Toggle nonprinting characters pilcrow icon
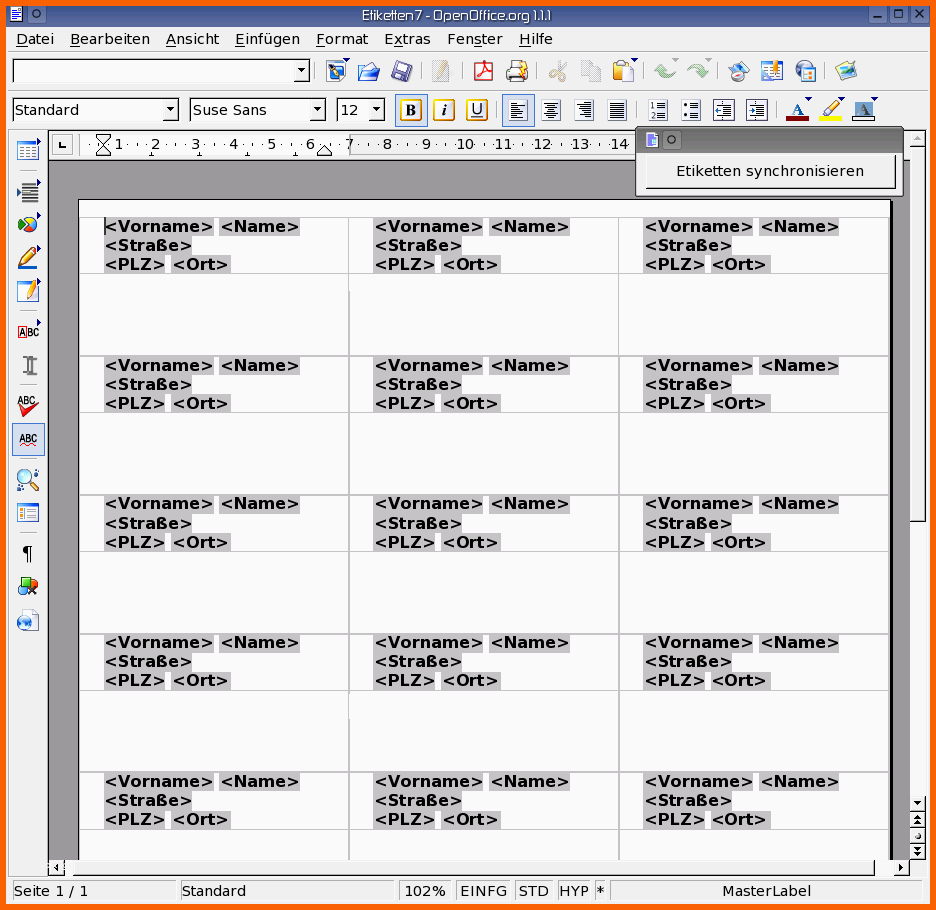The height and width of the screenshot is (910, 936). (x=28, y=554)
